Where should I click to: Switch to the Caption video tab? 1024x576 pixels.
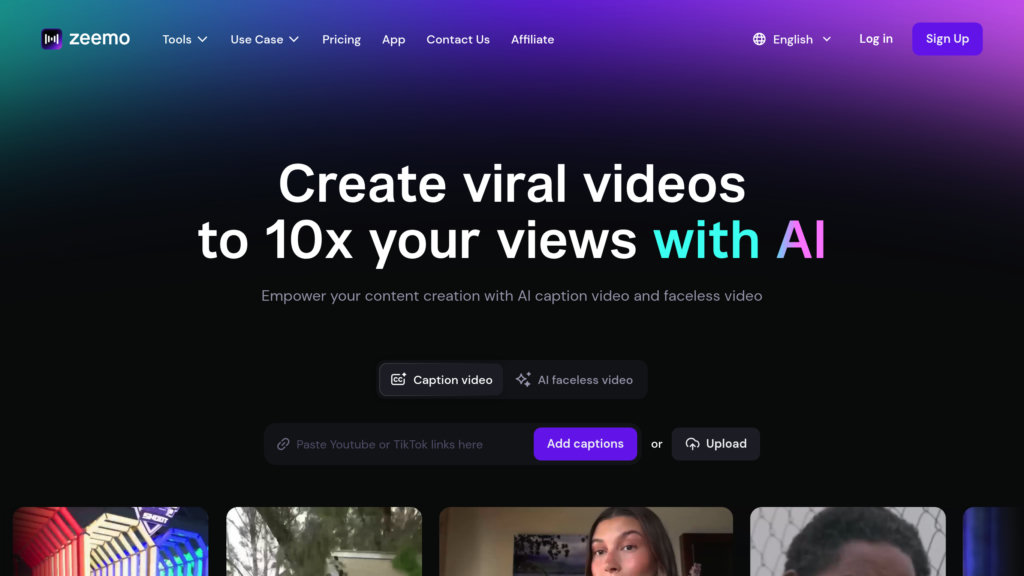441,379
